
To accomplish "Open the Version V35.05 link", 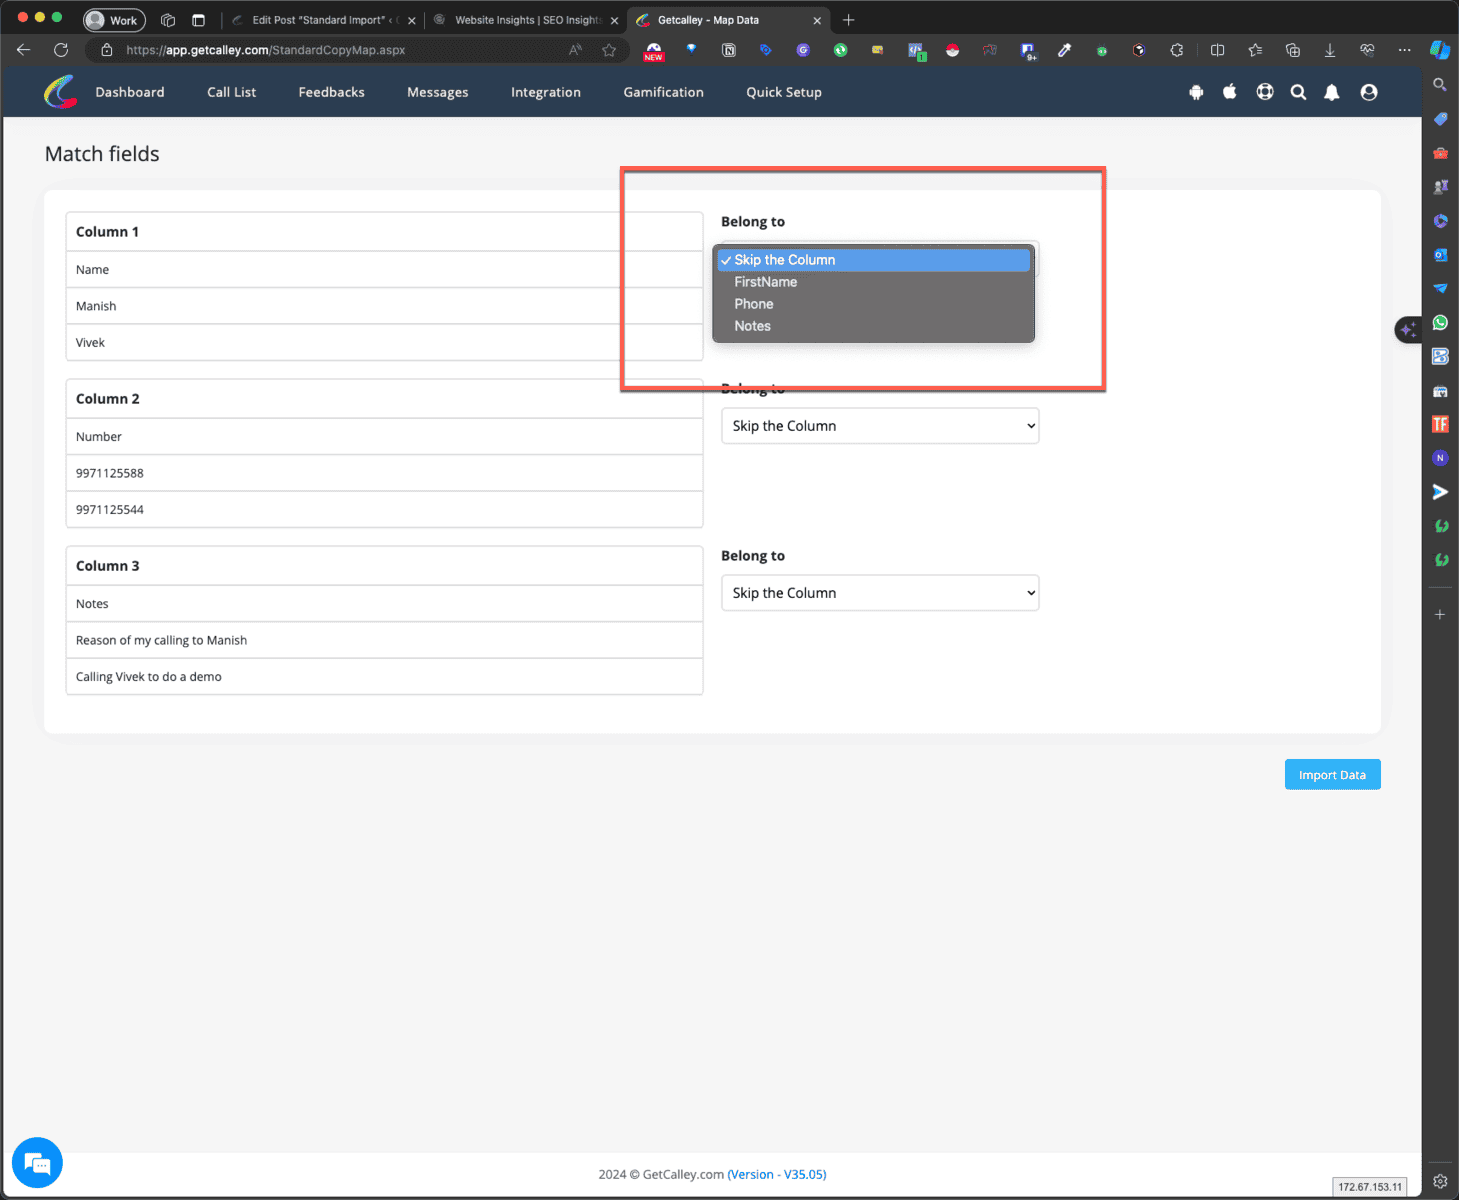I will [x=777, y=1174].
